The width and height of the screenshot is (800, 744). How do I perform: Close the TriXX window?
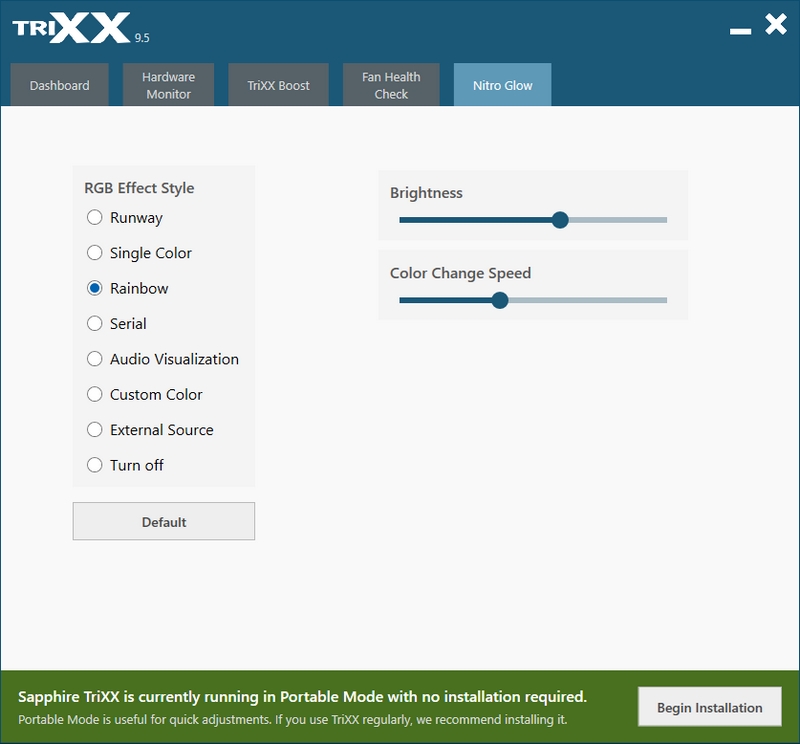[776, 24]
